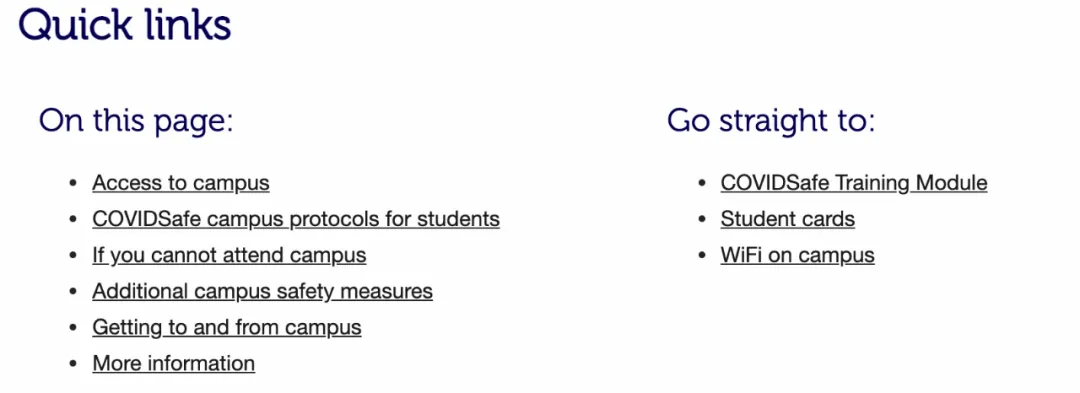Go to If you cannot attend campus
This screenshot has width=1080, height=393.
pos(229,255)
